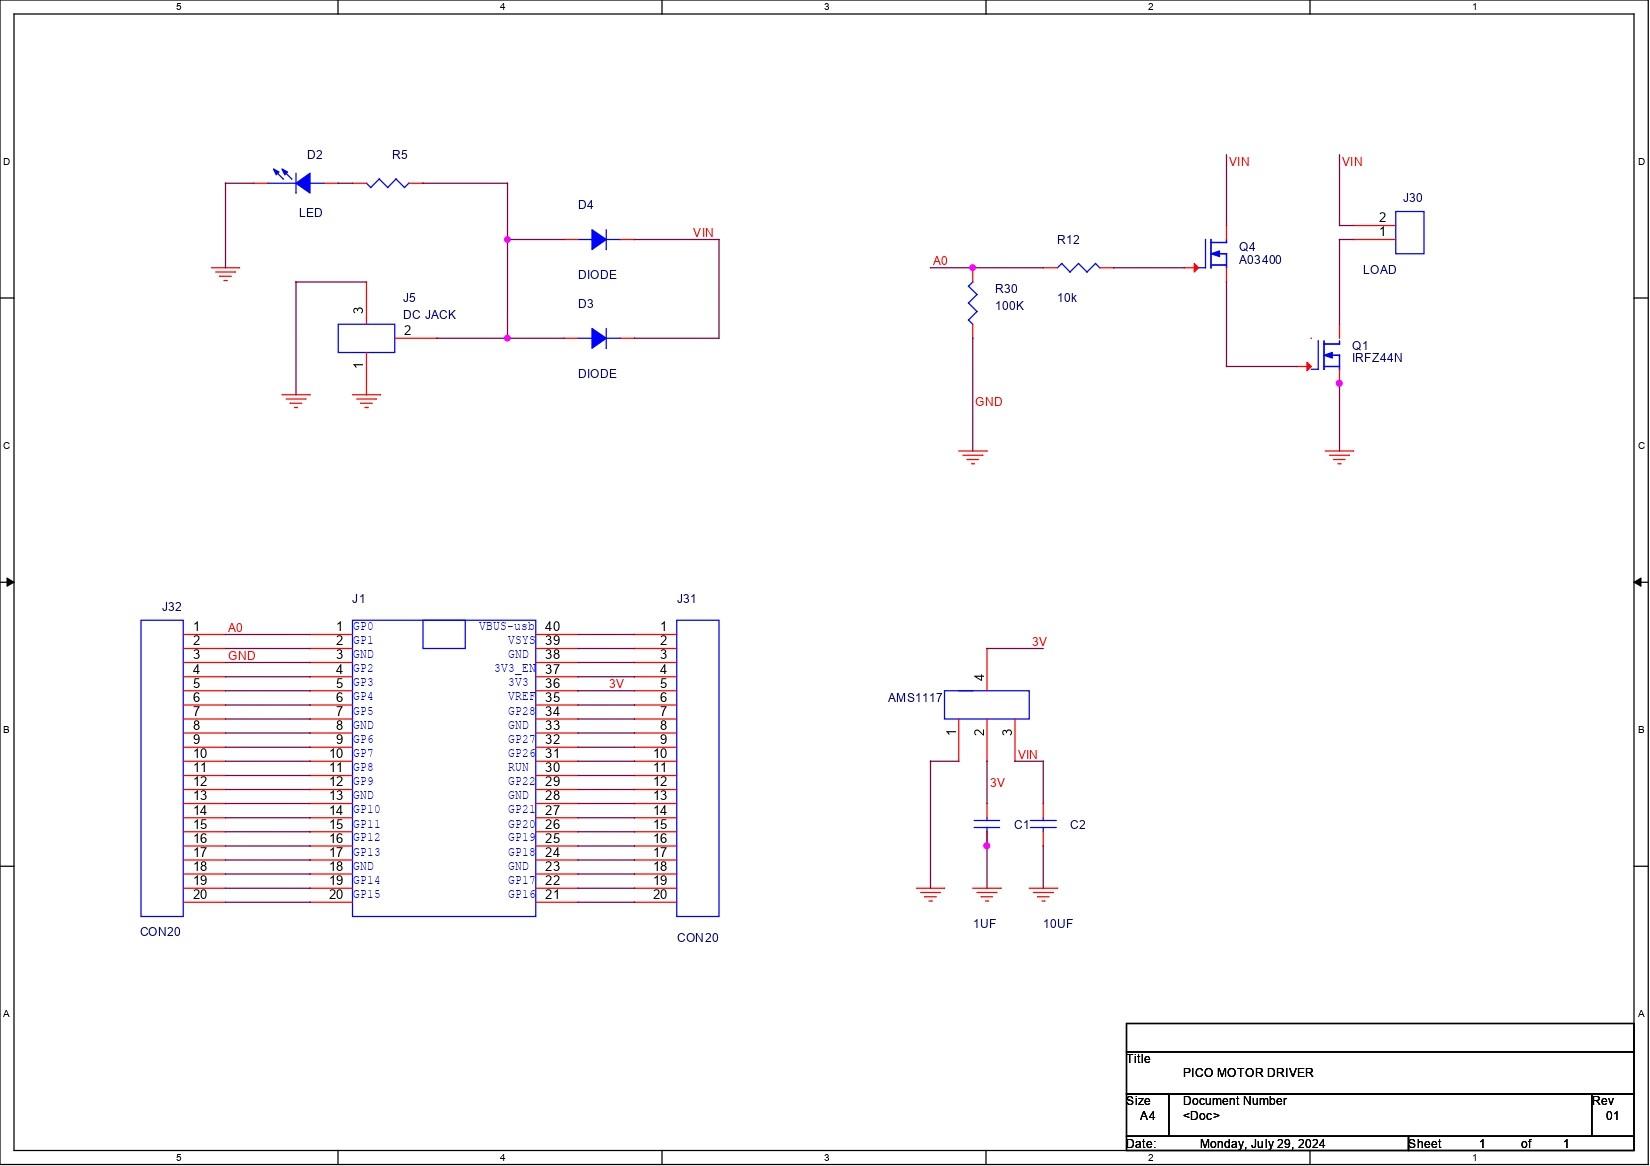Image resolution: width=1650 pixels, height=1166 pixels.
Task: Click the RUN pin name on J1
Action: click(x=518, y=768)
